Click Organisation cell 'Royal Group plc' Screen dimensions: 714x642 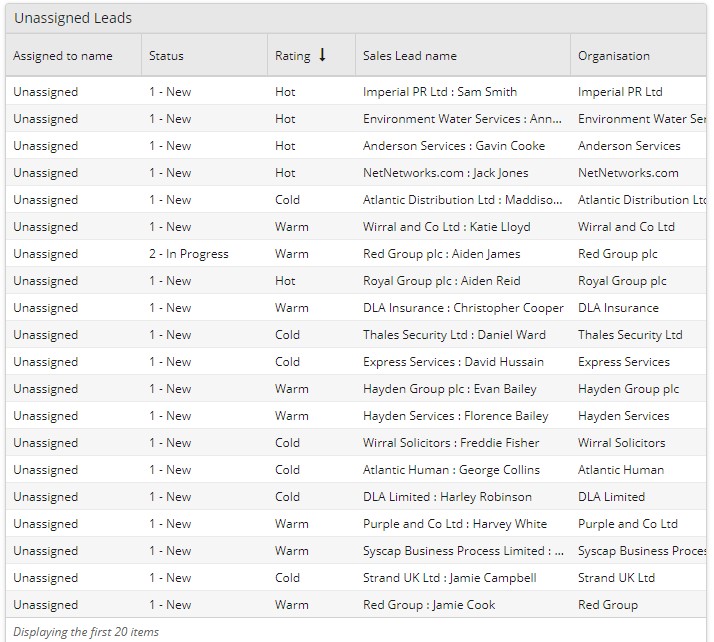coord(622,281)
